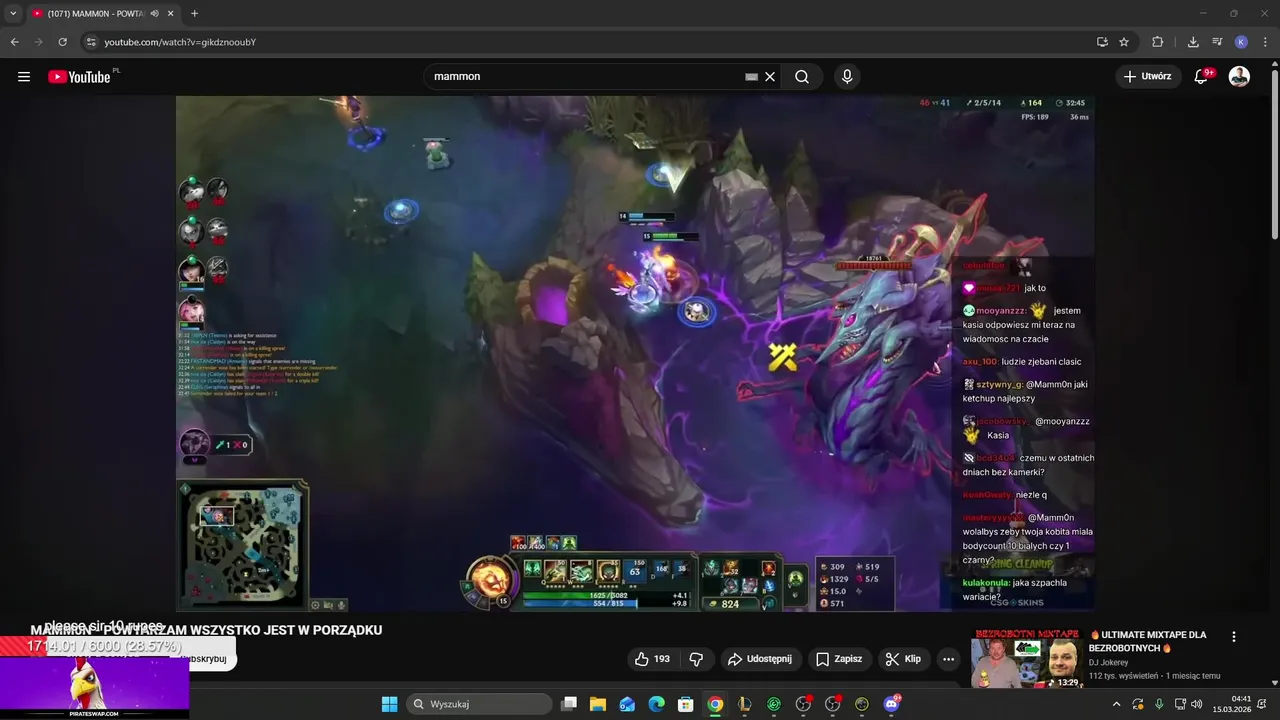Screen dimensions: 1280x720
Task: Start voice search with the microphone button
Action: click(x=847, y=77)
